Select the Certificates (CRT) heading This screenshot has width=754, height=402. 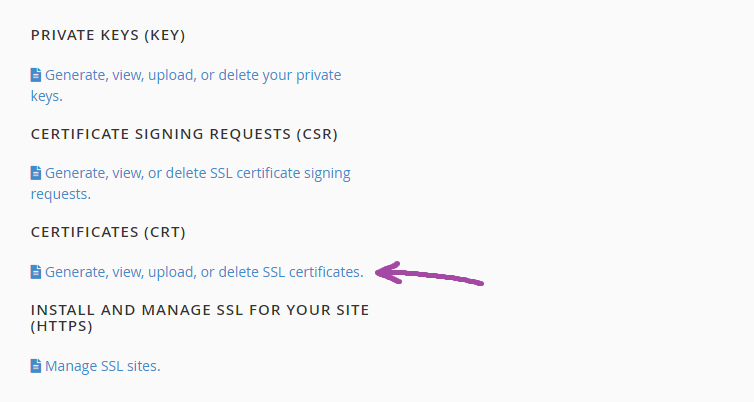pos(109,232)
